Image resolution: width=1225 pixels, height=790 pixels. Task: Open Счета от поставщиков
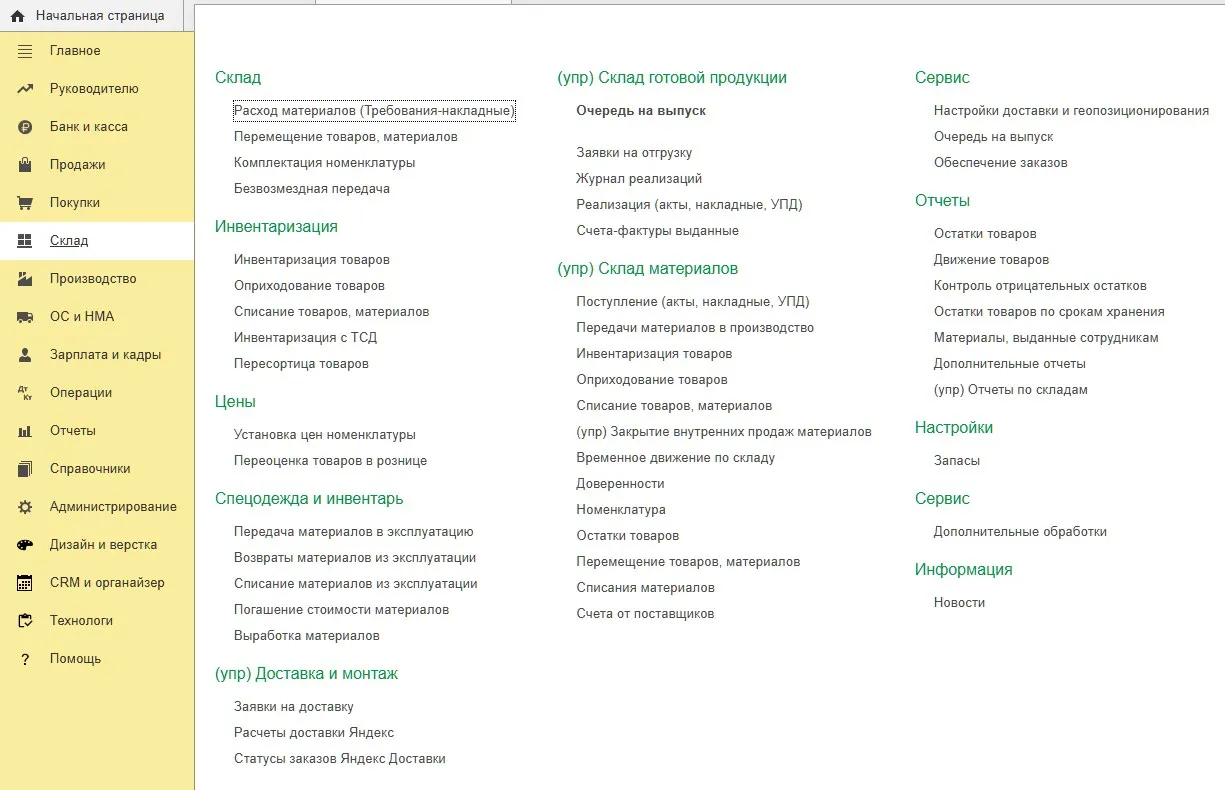(x=645, y=614)
